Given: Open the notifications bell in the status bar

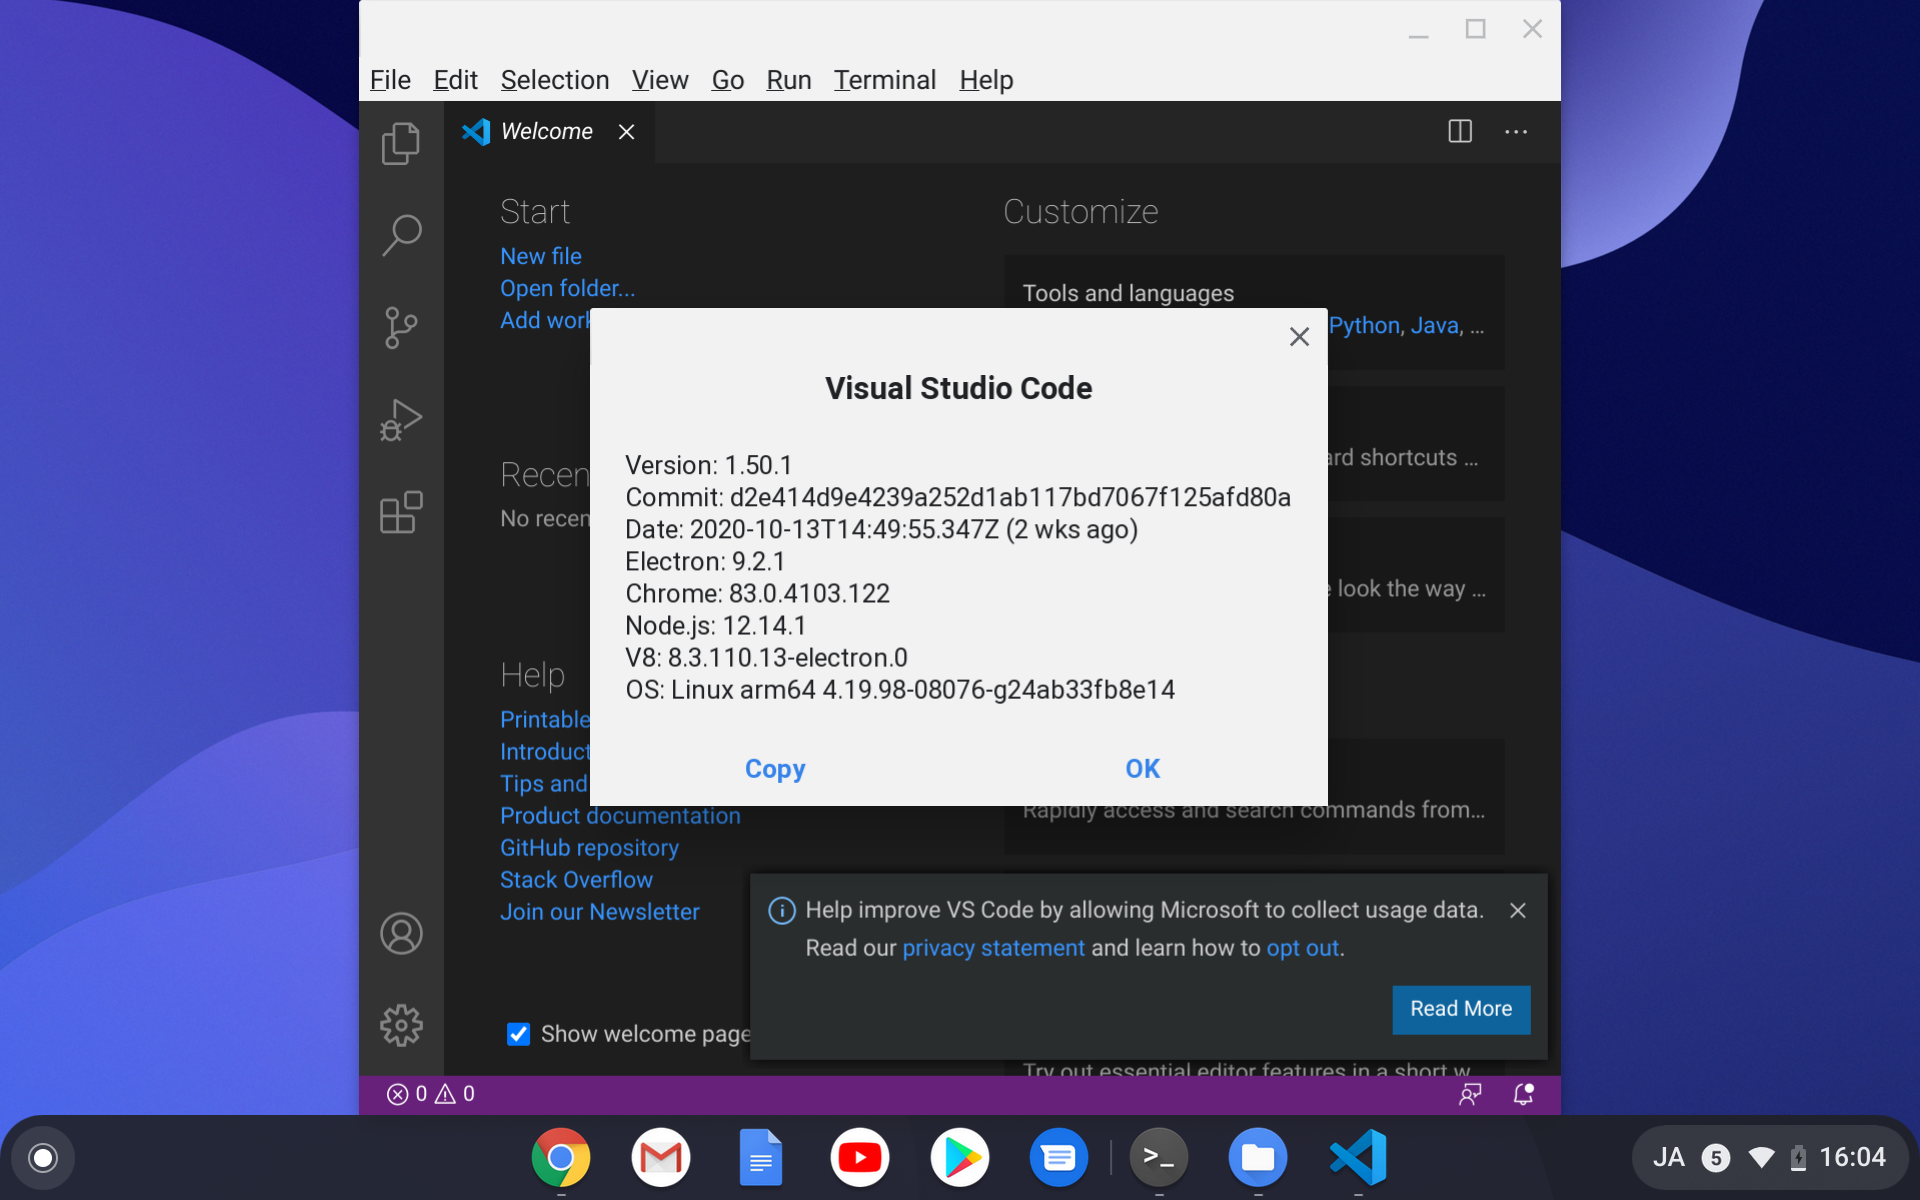Looking at the screenshot, I should (x=1522, y=1093).
